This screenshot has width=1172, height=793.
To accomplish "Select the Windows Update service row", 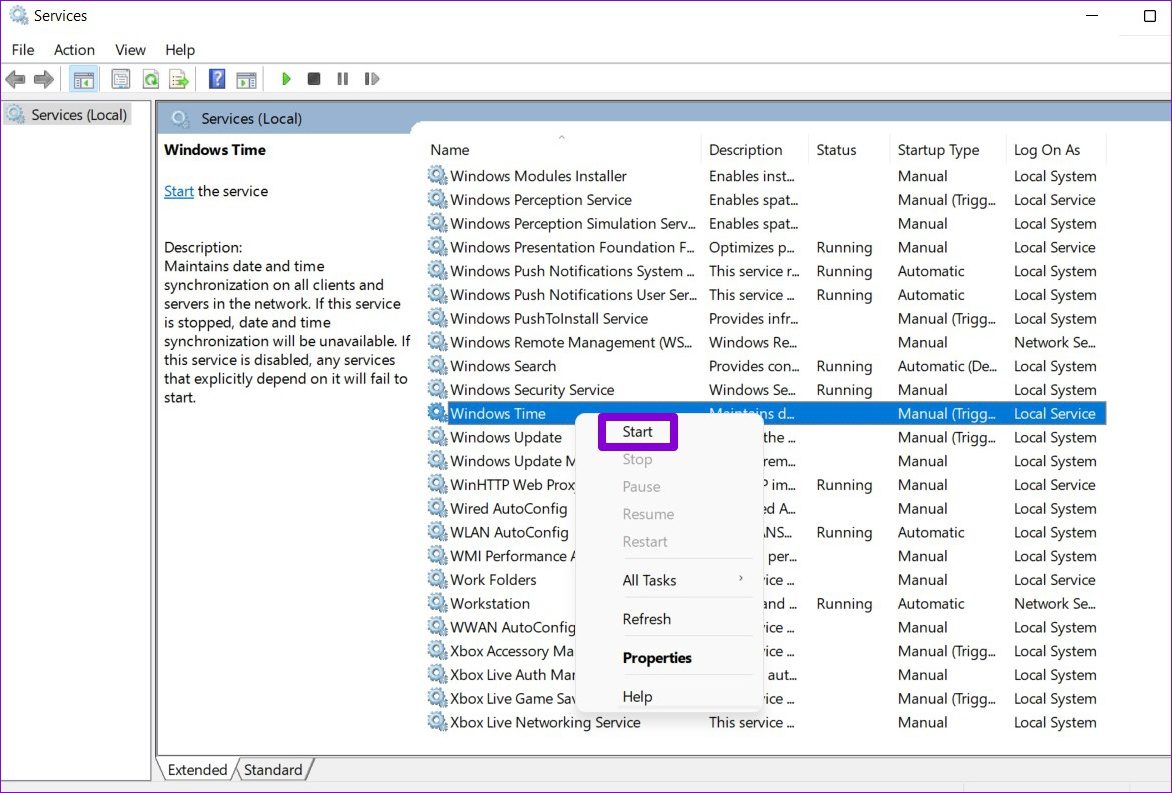I will (x=505, y=437).
